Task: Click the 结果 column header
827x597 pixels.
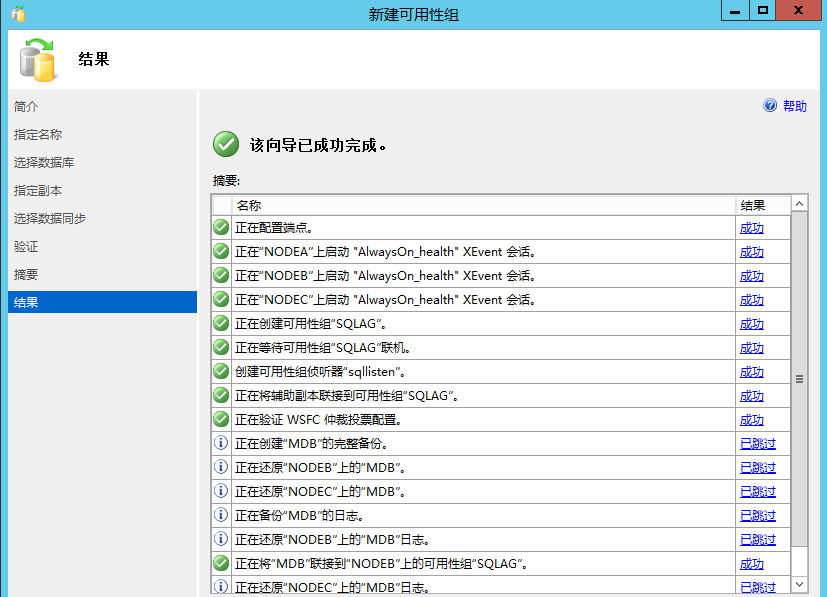Action: [x=763, y=205]
